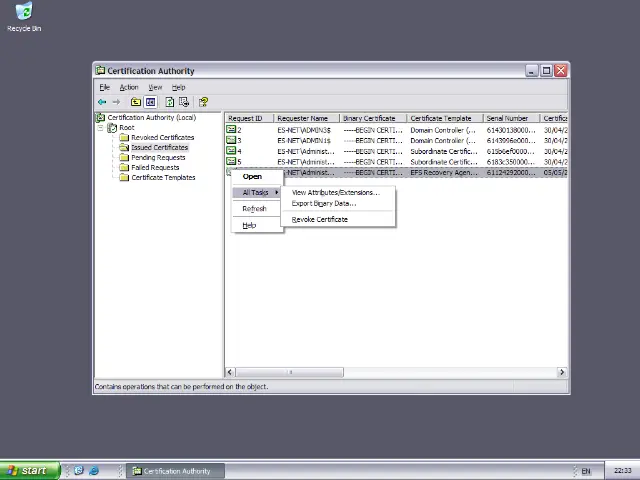Image resolution: width=640 pixels, height=480 pixels.
Task: Sort by the Request ID column header
Action: (249, 118)
